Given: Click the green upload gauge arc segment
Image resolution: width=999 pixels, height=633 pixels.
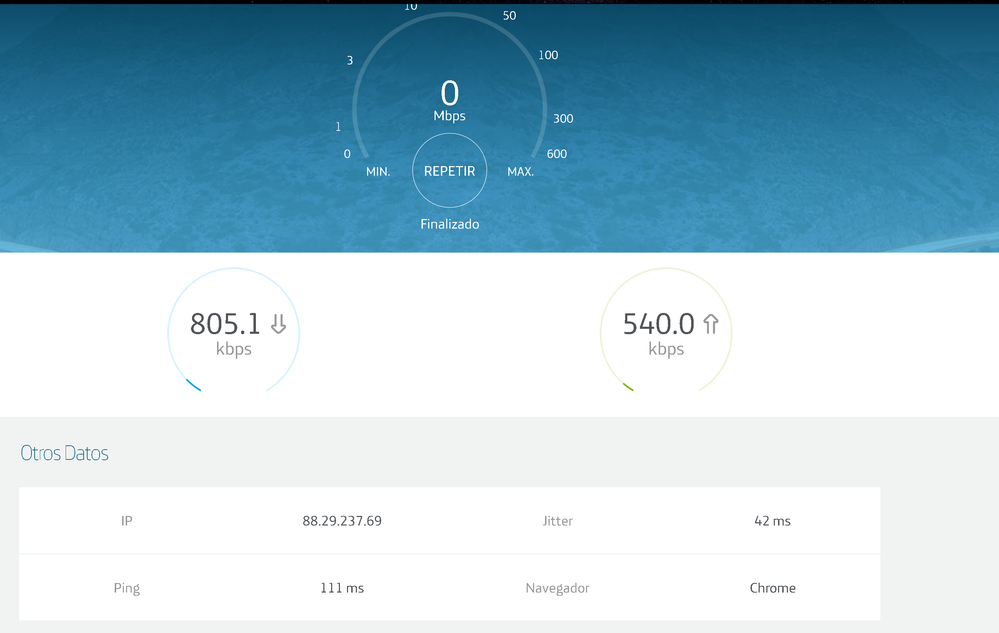Looking at the screenshot, I should tap(628, 386).
